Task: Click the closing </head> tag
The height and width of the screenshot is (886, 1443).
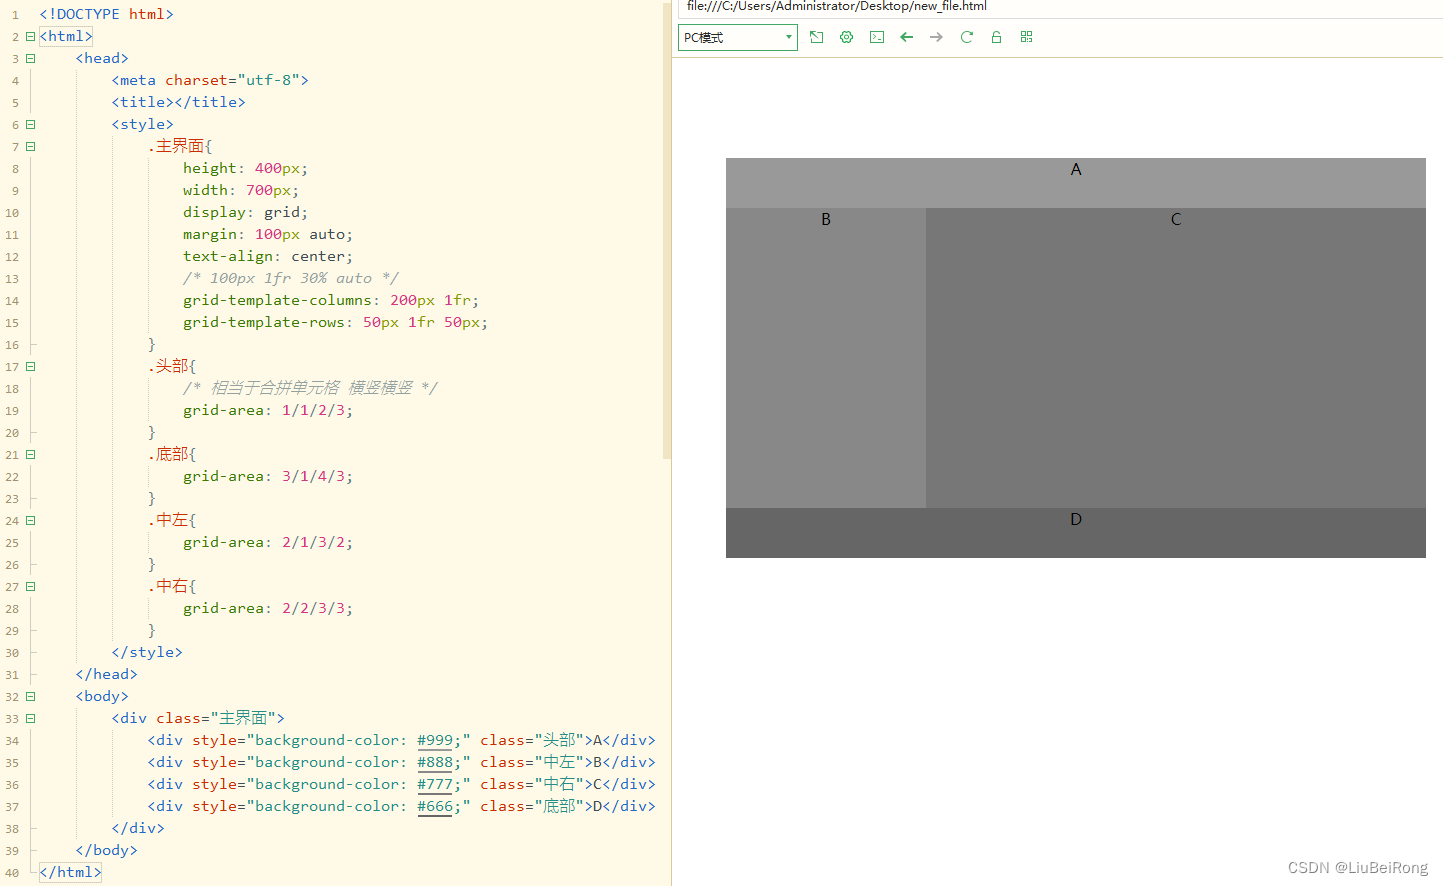Action: [x=106, y=674]
